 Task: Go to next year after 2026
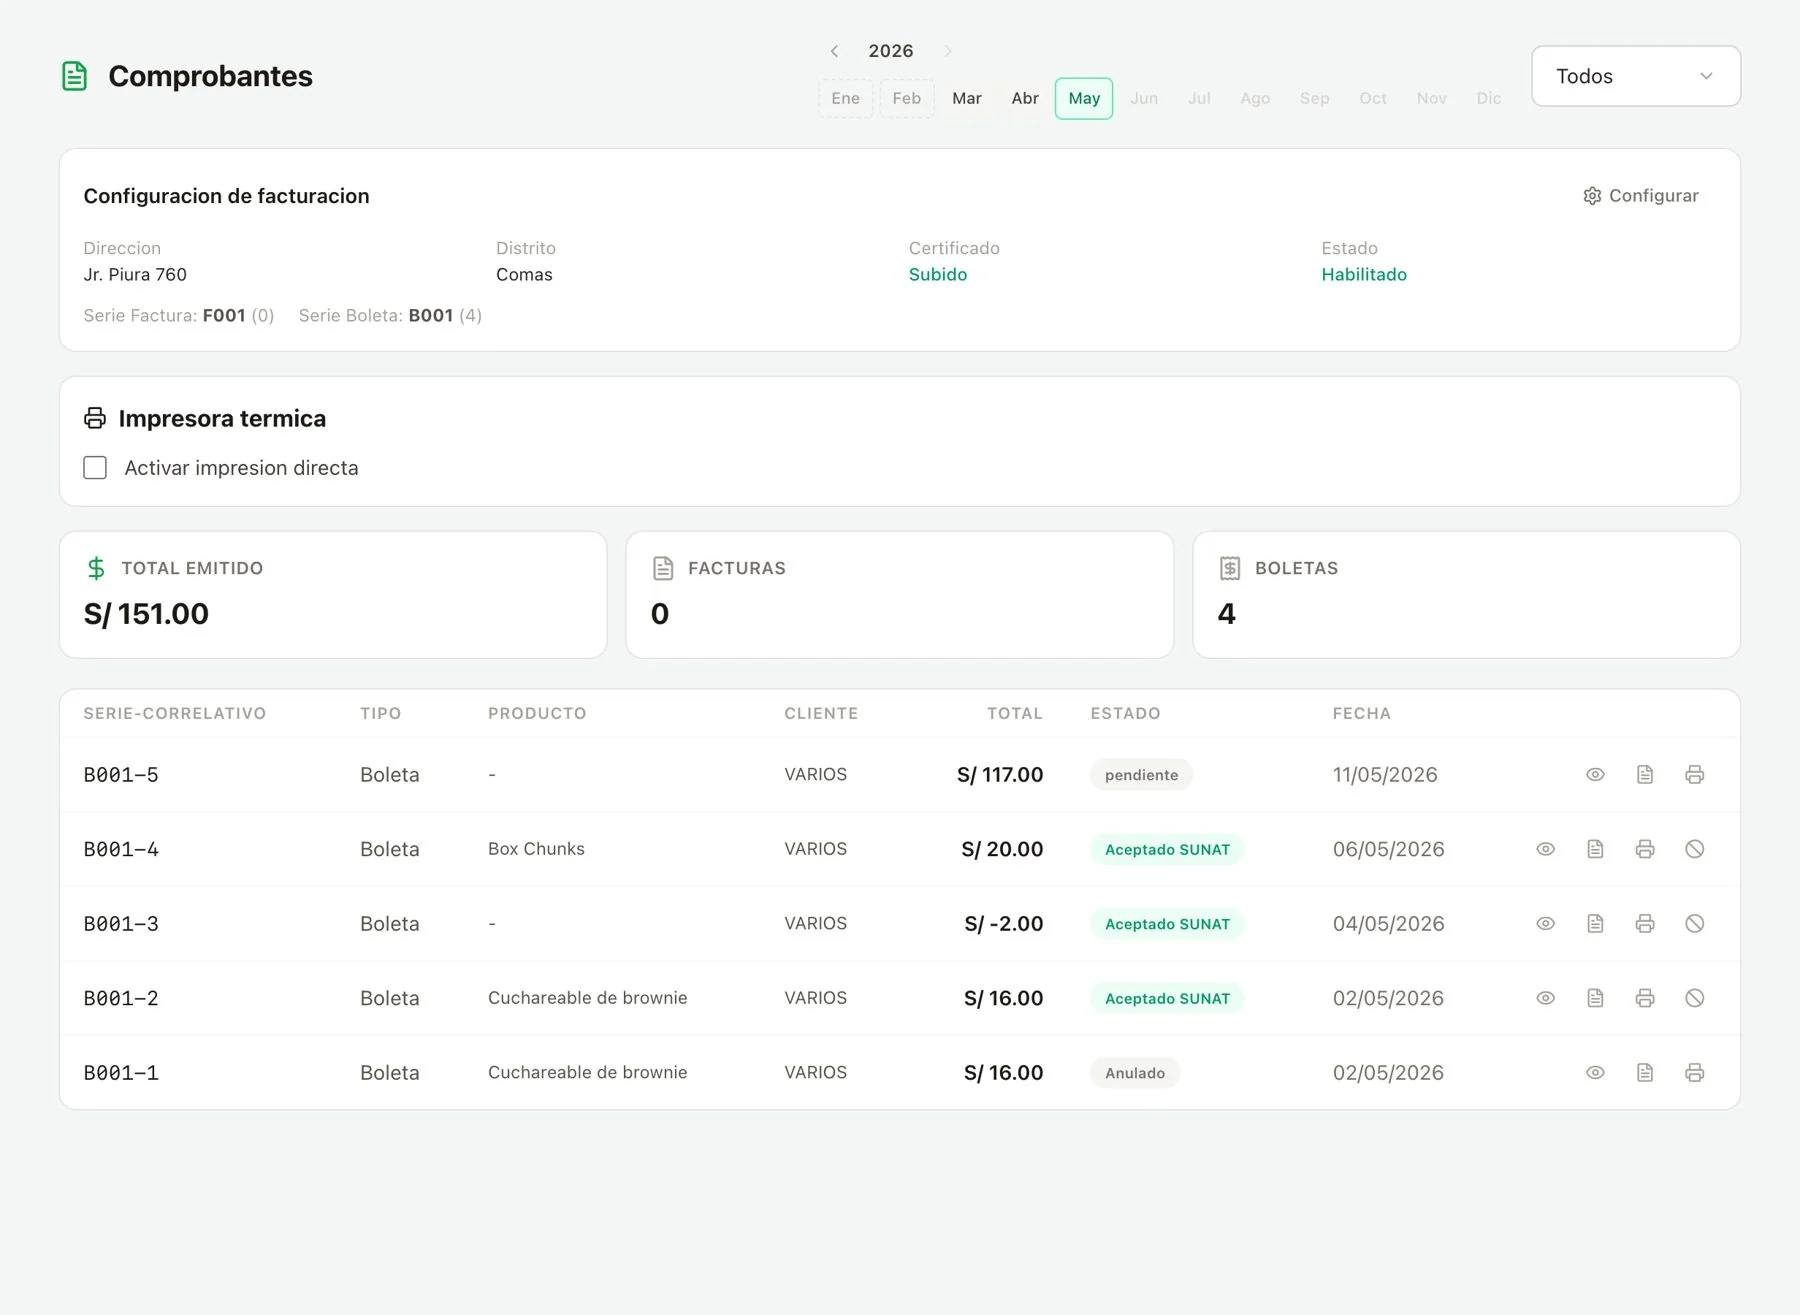[948, 51]
